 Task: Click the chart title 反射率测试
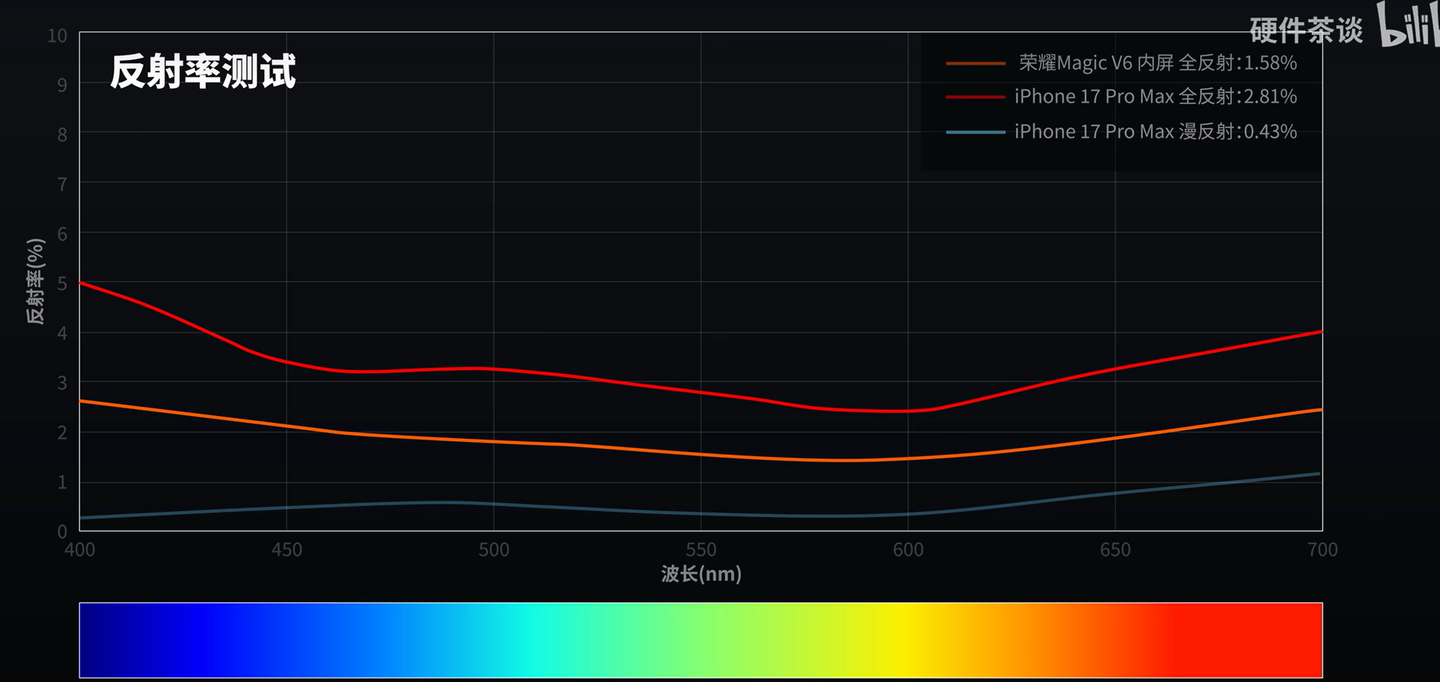[203, 72]
